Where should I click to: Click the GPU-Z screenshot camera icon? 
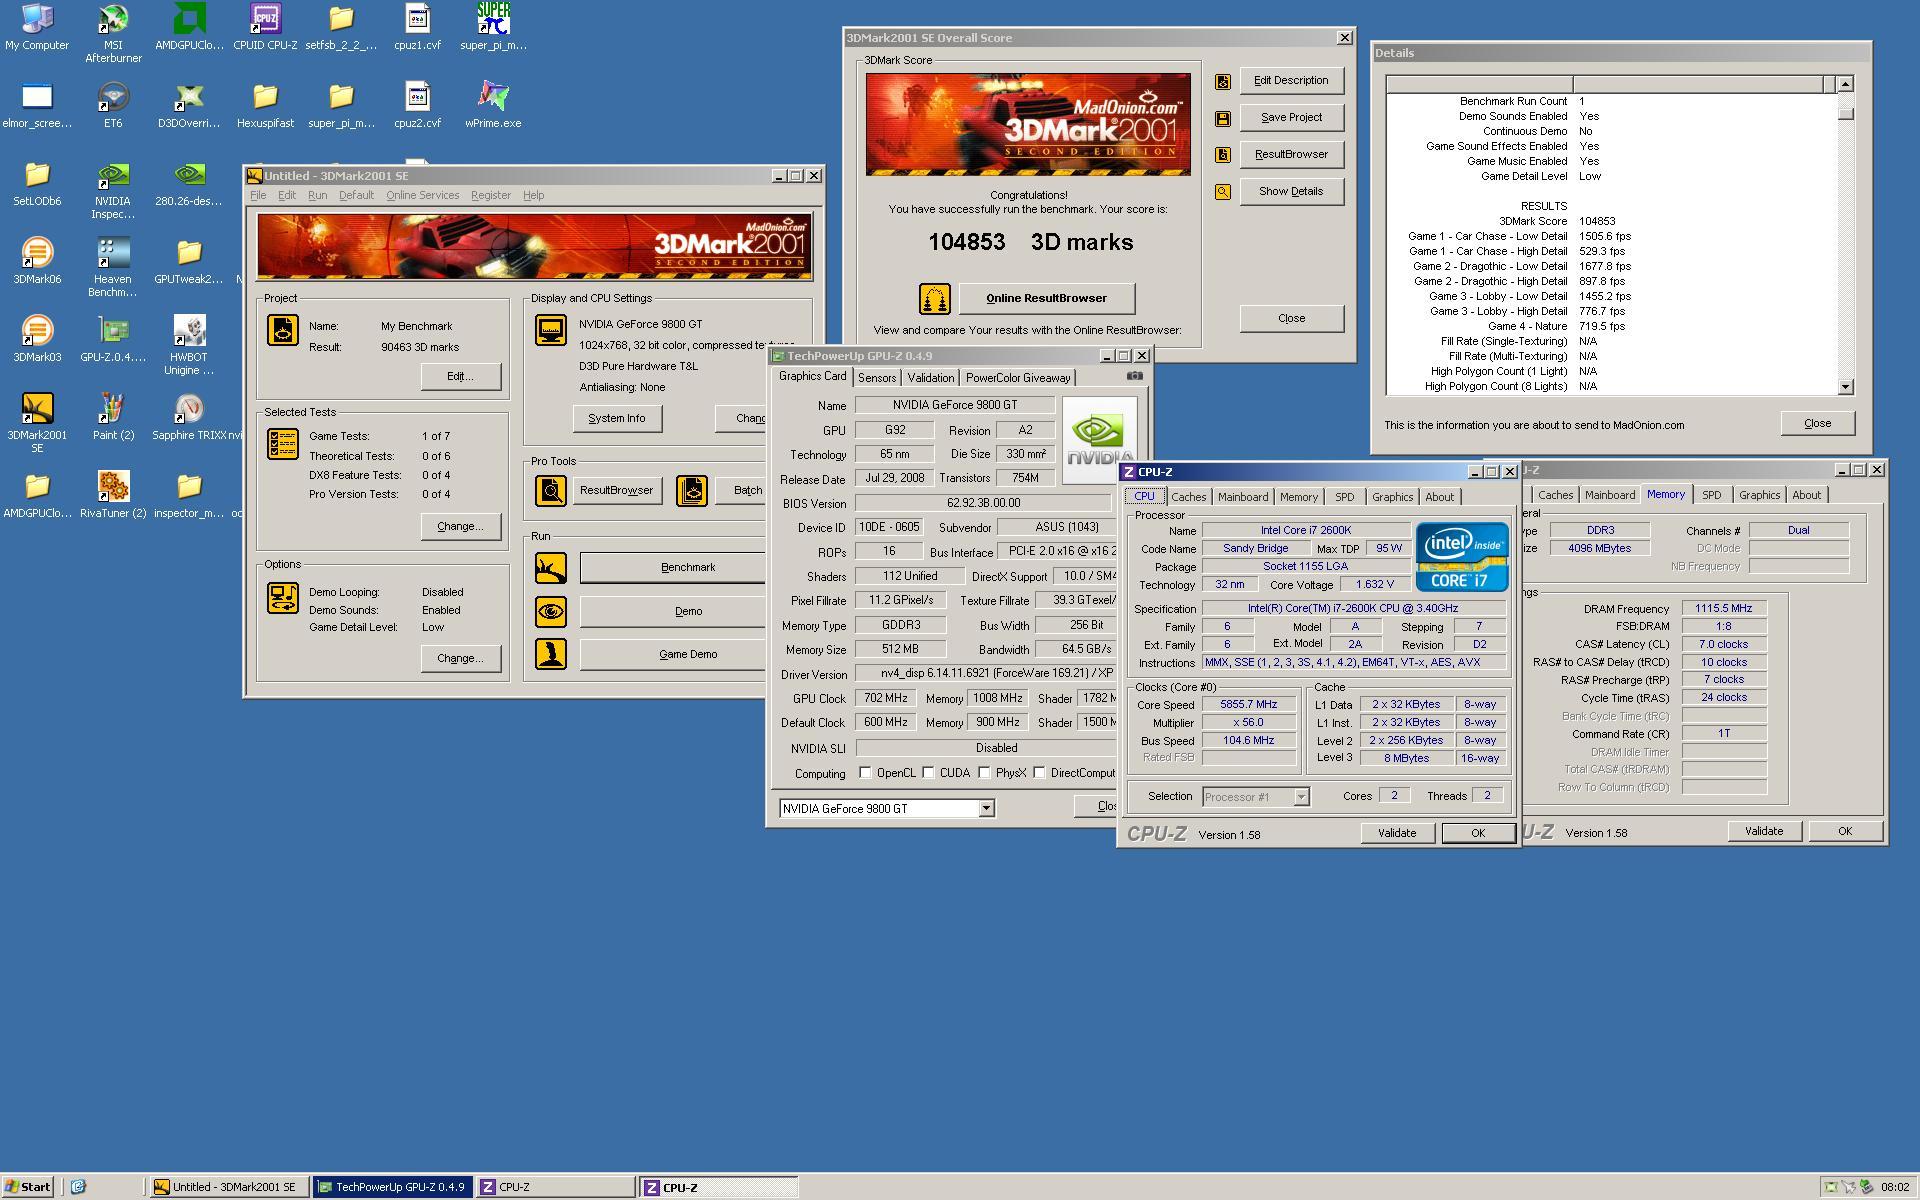pyautogui.click(x=1134, y=376)
